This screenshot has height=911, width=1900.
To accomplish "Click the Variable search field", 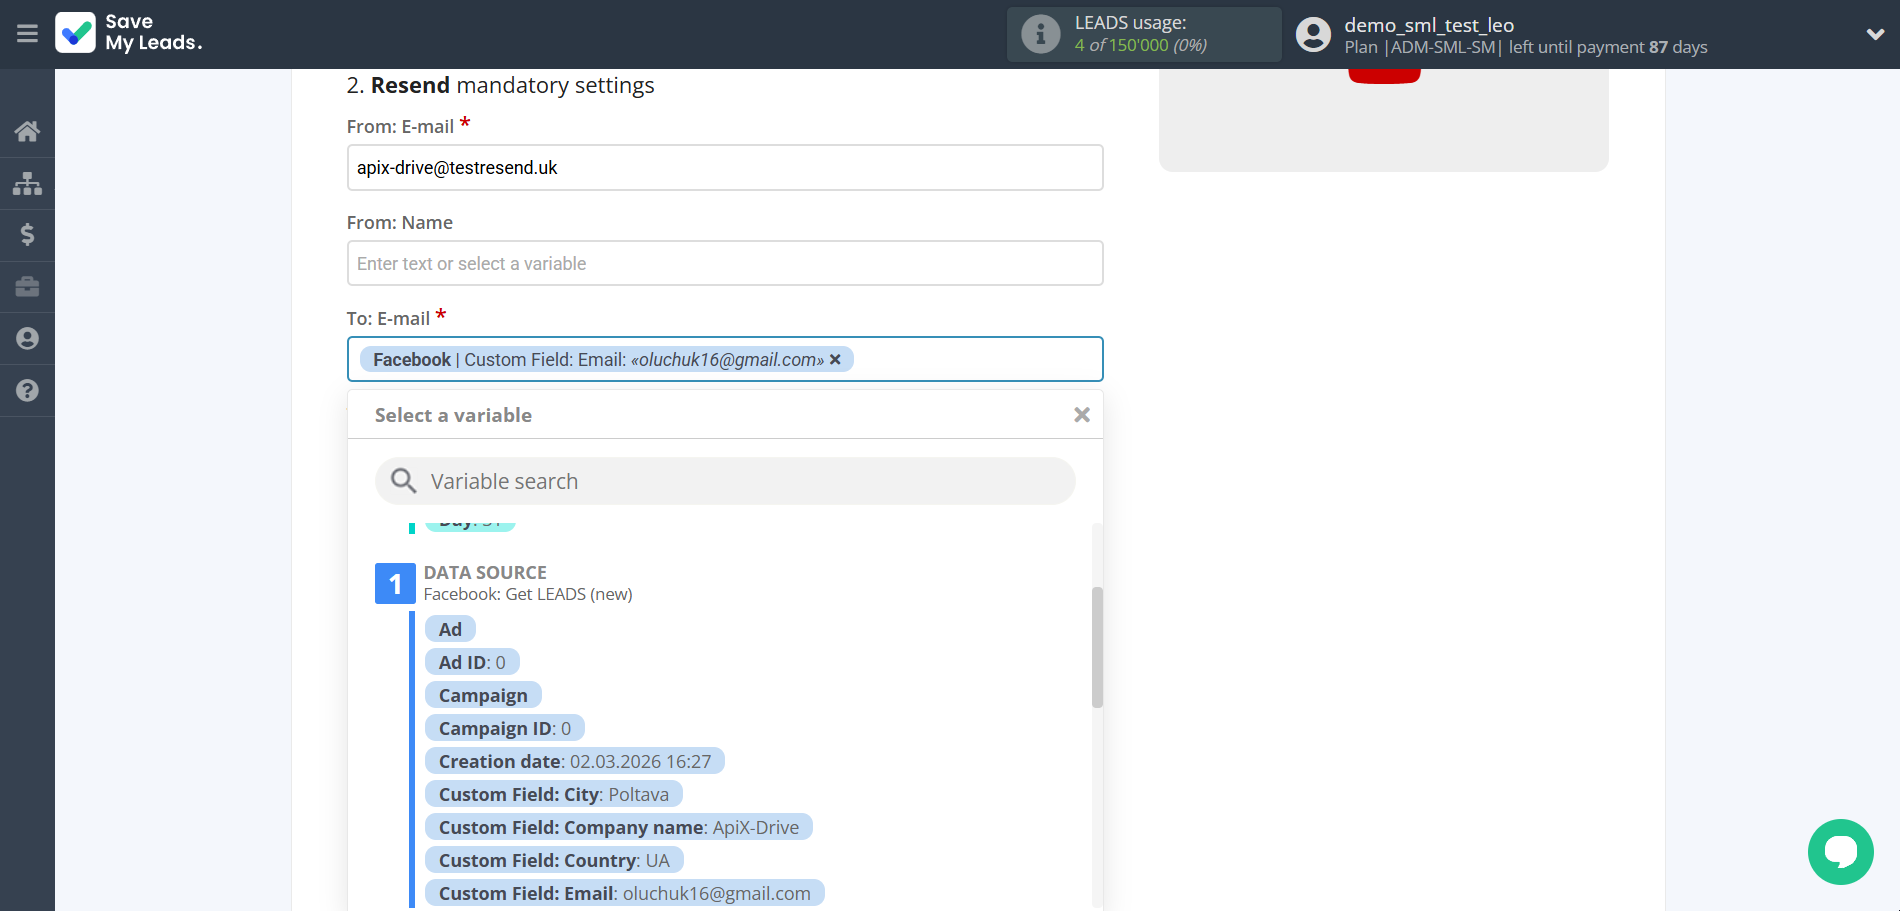I will (725, 481).
